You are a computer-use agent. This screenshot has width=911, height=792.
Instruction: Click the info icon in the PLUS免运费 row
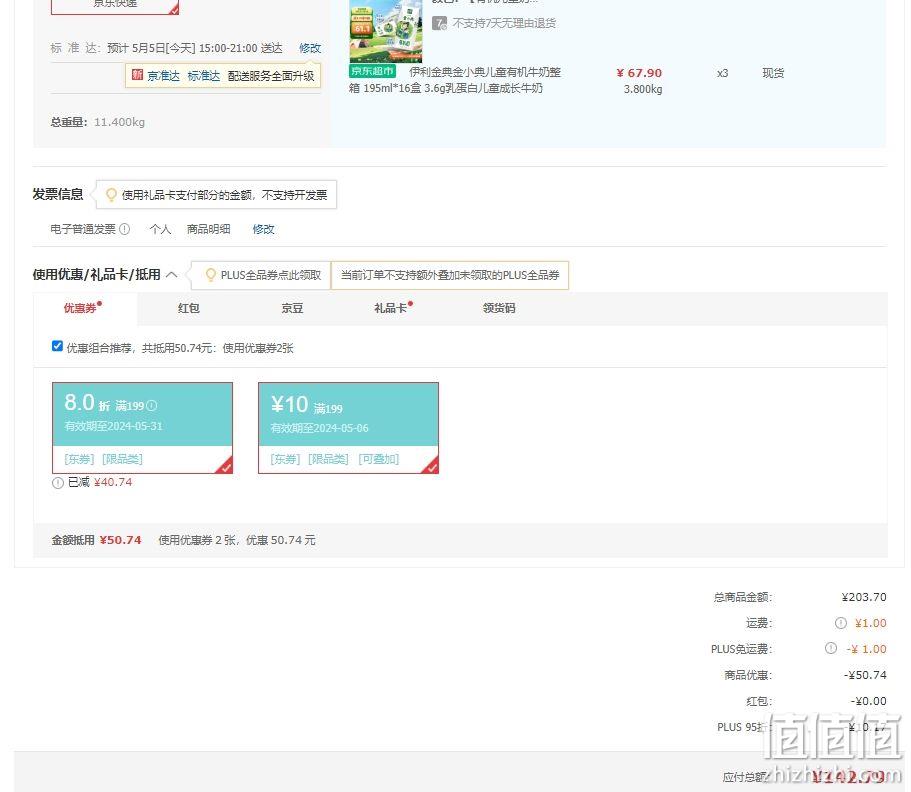point(831,648)
